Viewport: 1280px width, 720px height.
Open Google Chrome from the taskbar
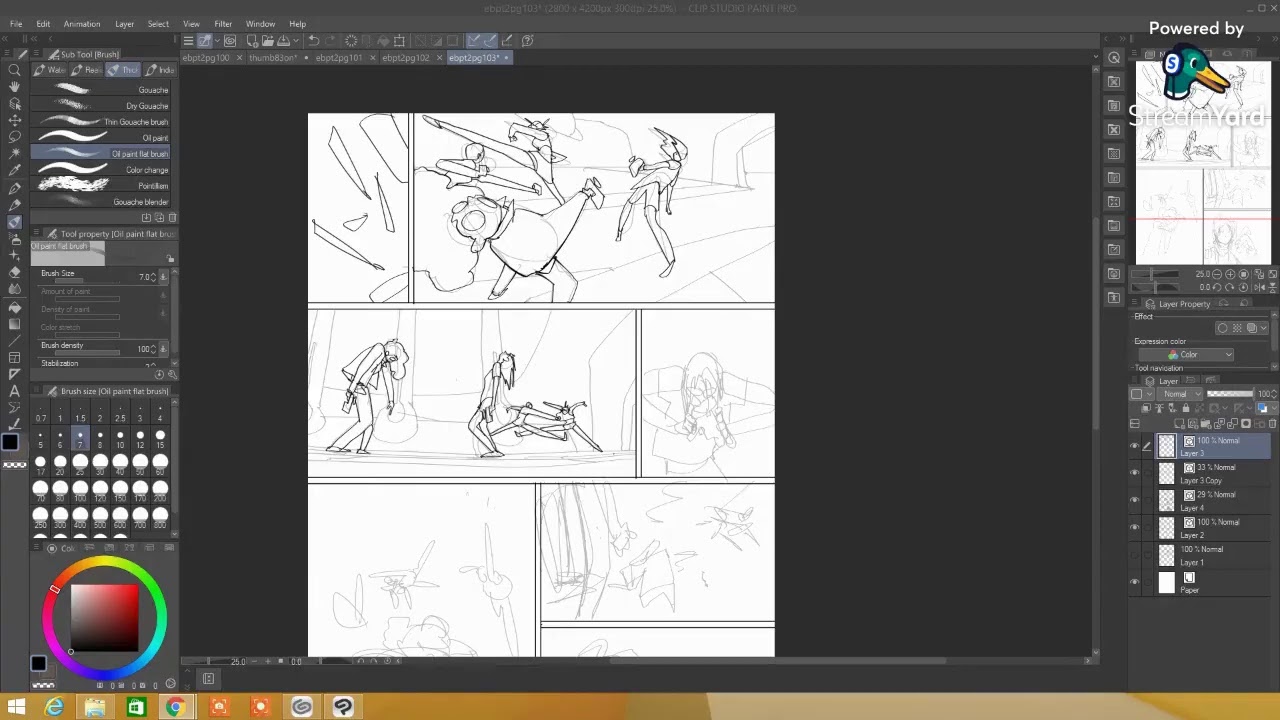(175, 707)
